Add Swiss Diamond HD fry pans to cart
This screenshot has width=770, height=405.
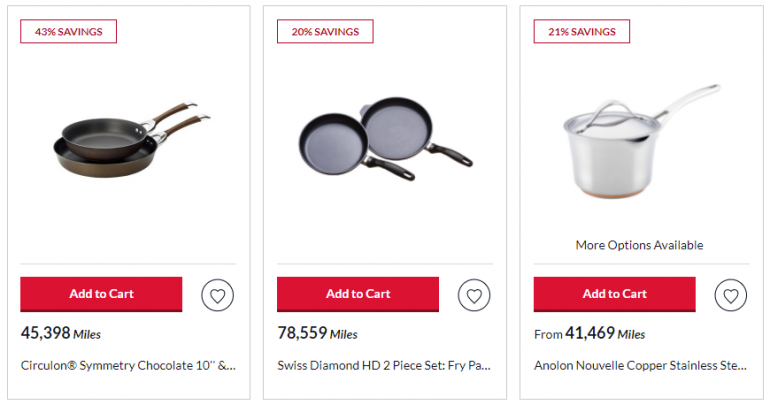(358, 294)
